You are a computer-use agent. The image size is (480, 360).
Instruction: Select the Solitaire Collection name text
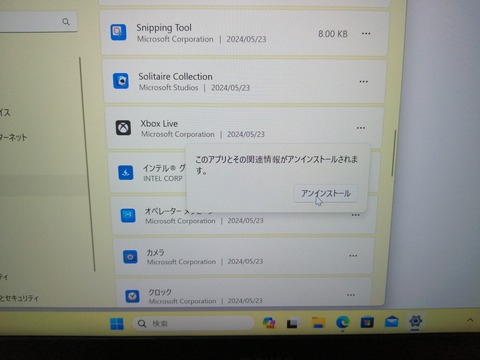(175, 77)
